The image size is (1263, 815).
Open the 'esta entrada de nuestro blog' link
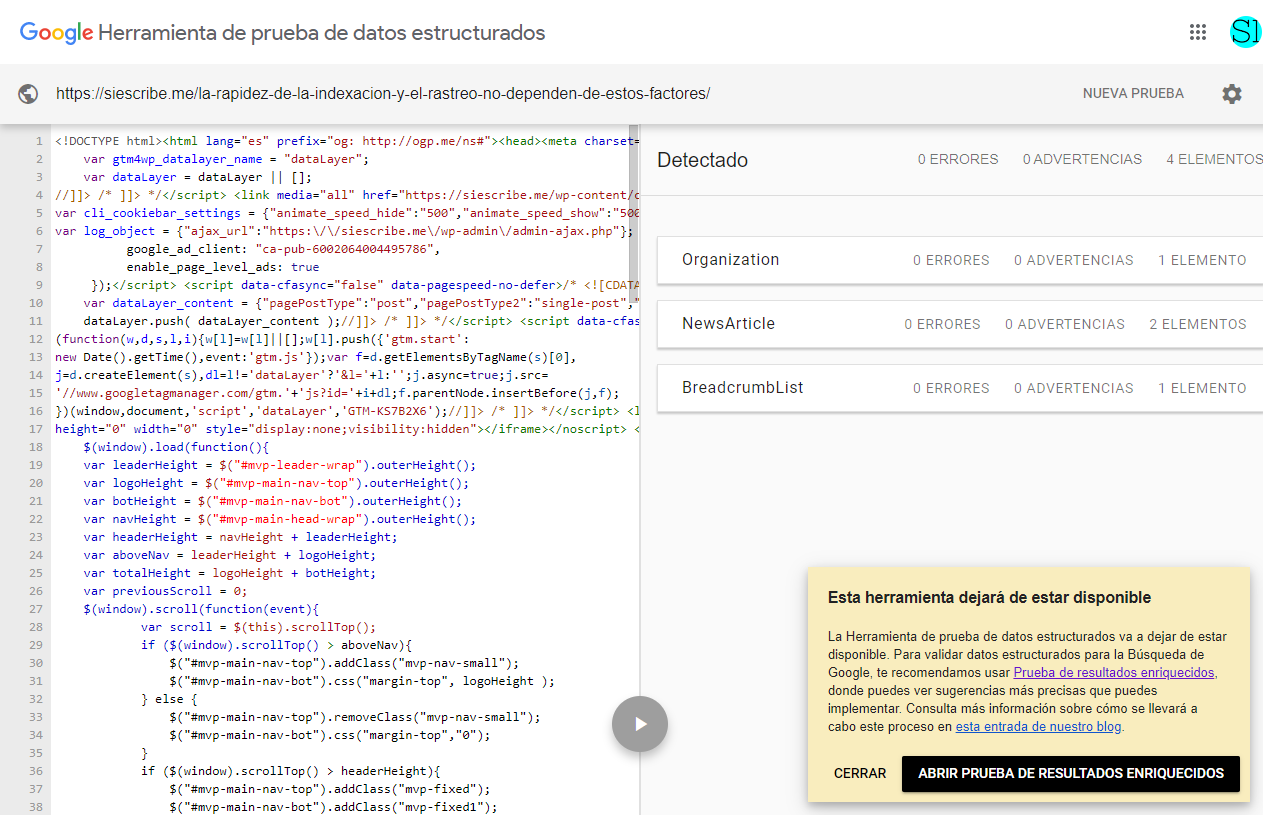[1038, 727]
